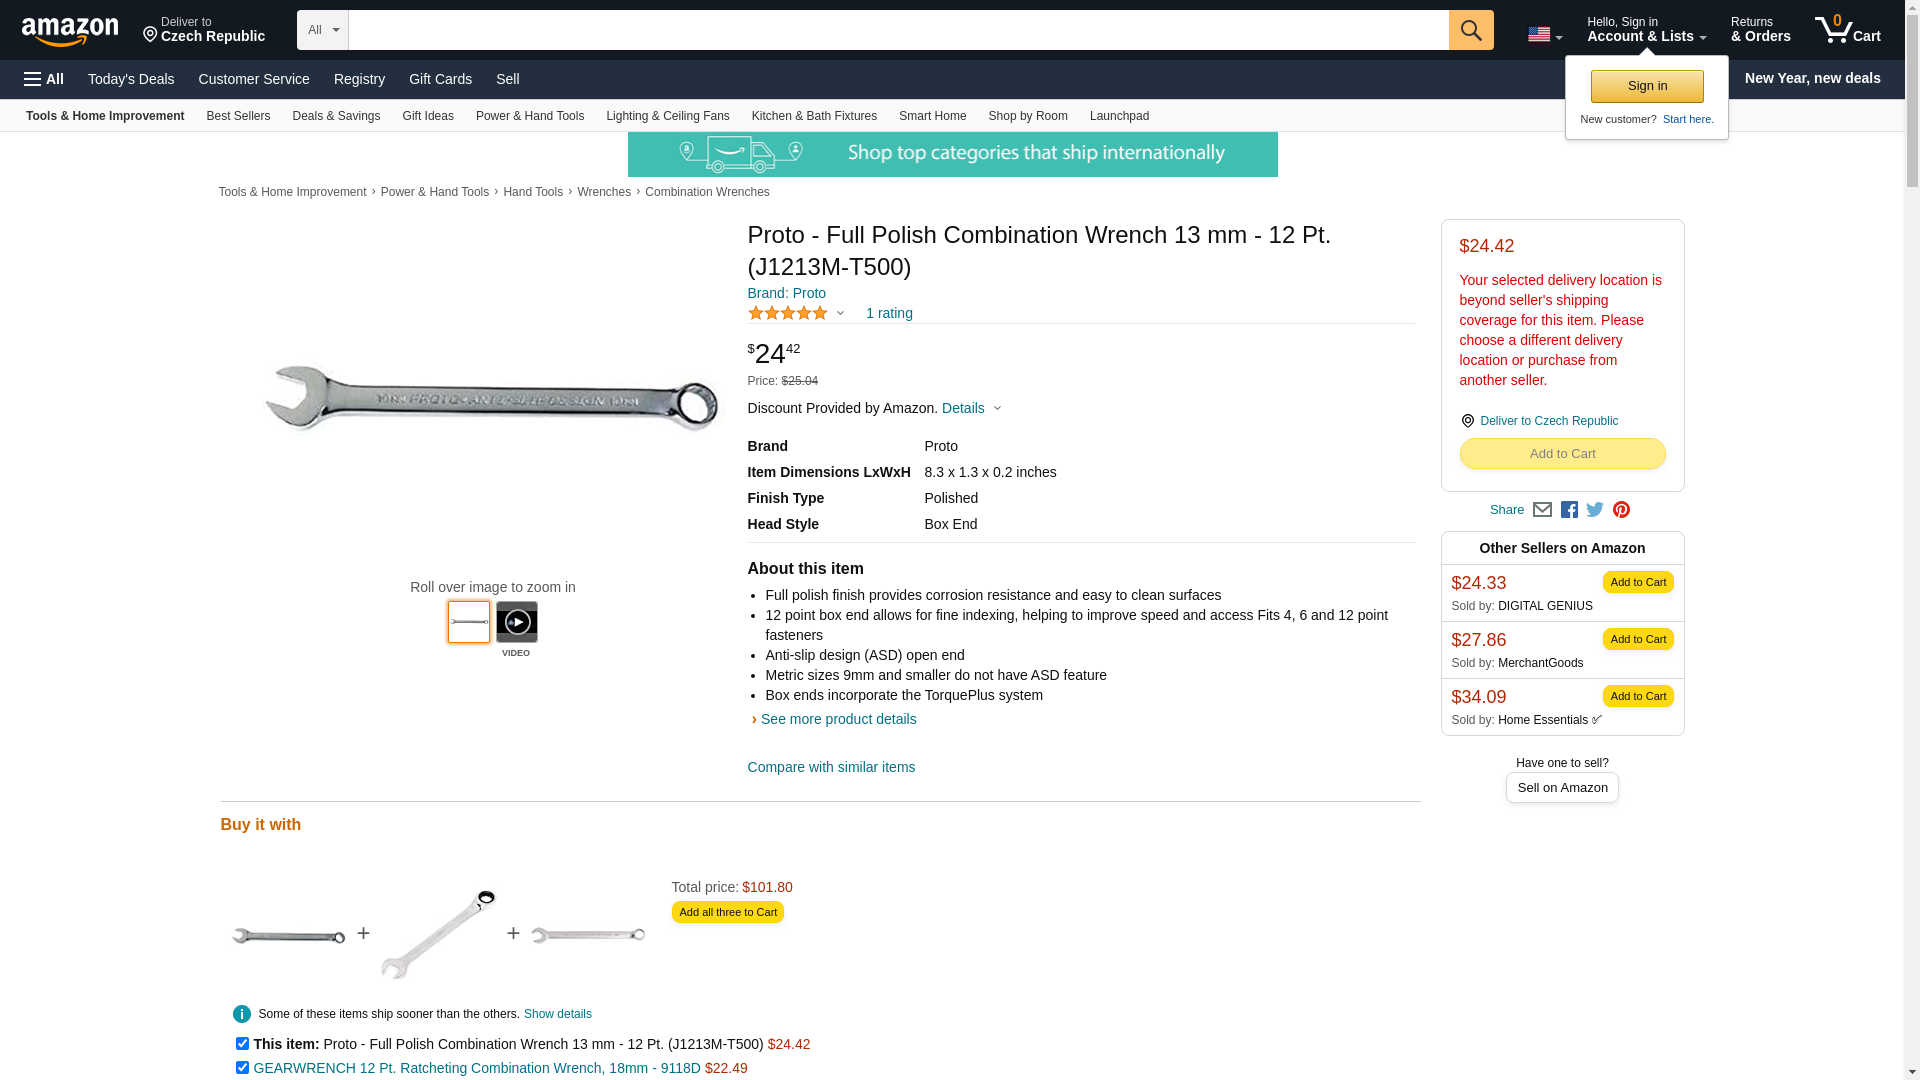Open the Gift Cards nav item
The image size is (1920, 1080).
point(440,79)
